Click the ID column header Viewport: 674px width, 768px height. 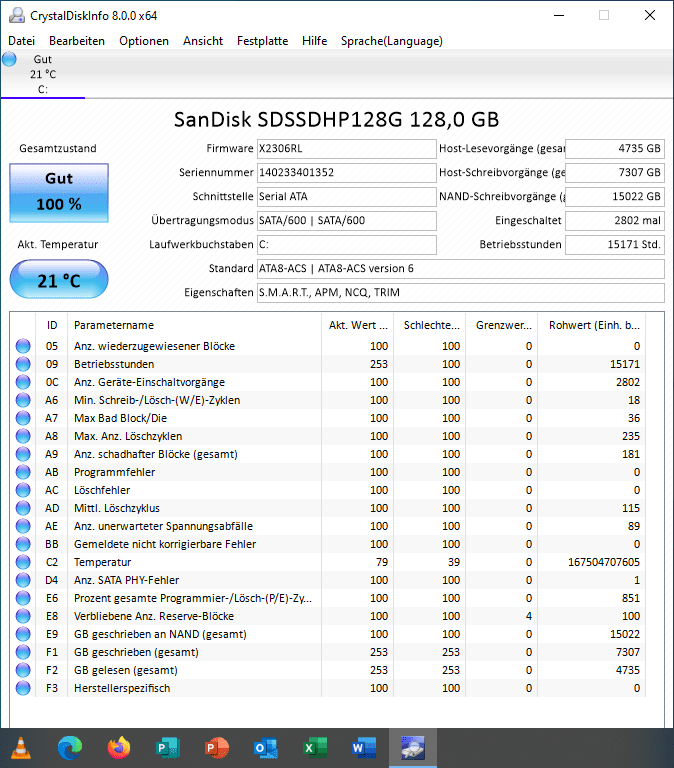pyautogui.click(x=52, y=325)
